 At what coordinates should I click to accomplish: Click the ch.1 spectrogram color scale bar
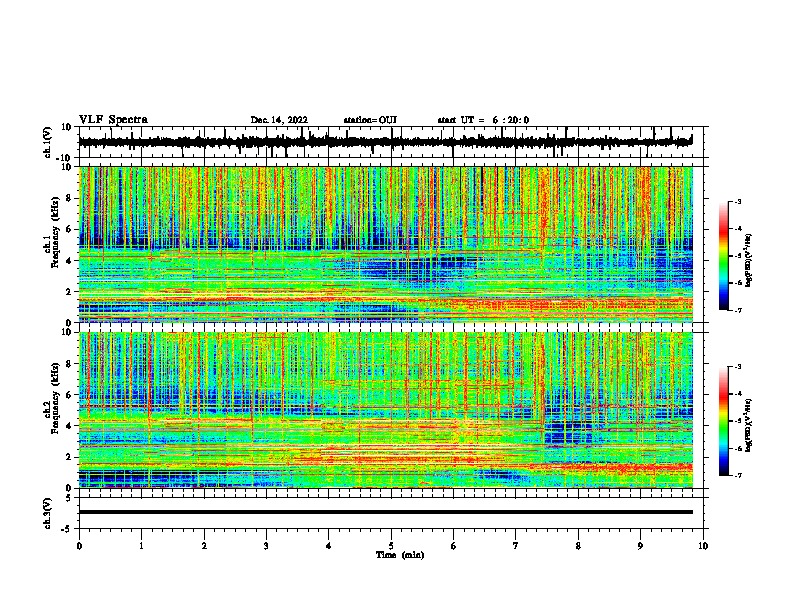click(724, 256)
